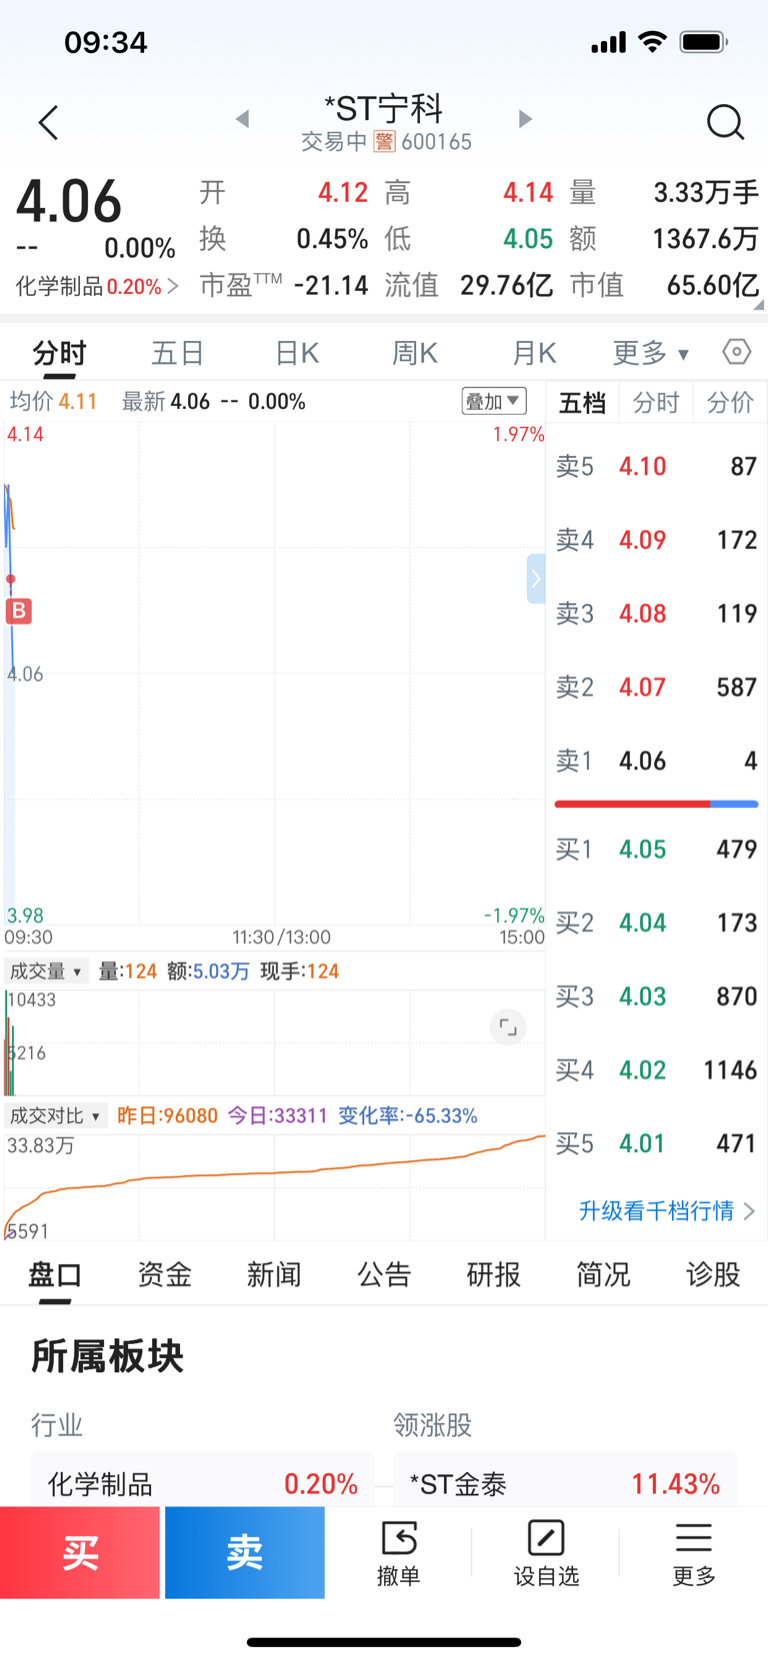Open the 成交对比 indicator dropdown

point(56,1115)
